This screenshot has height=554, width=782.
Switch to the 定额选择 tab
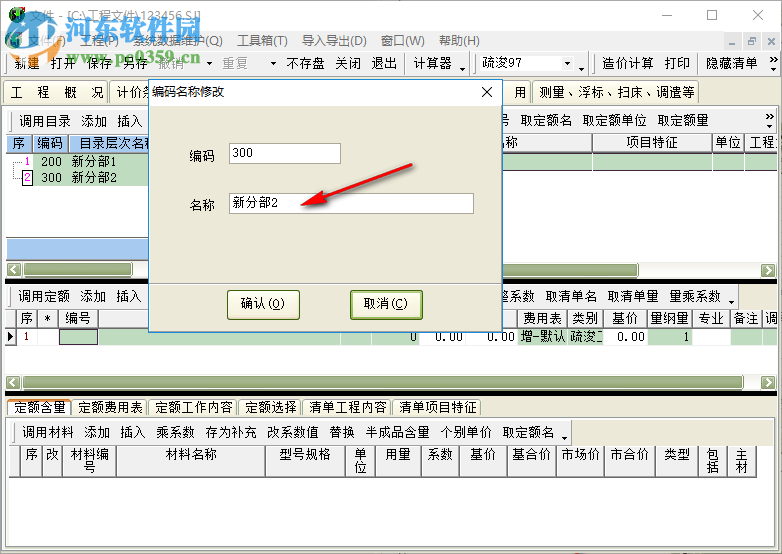click(270, 408)
